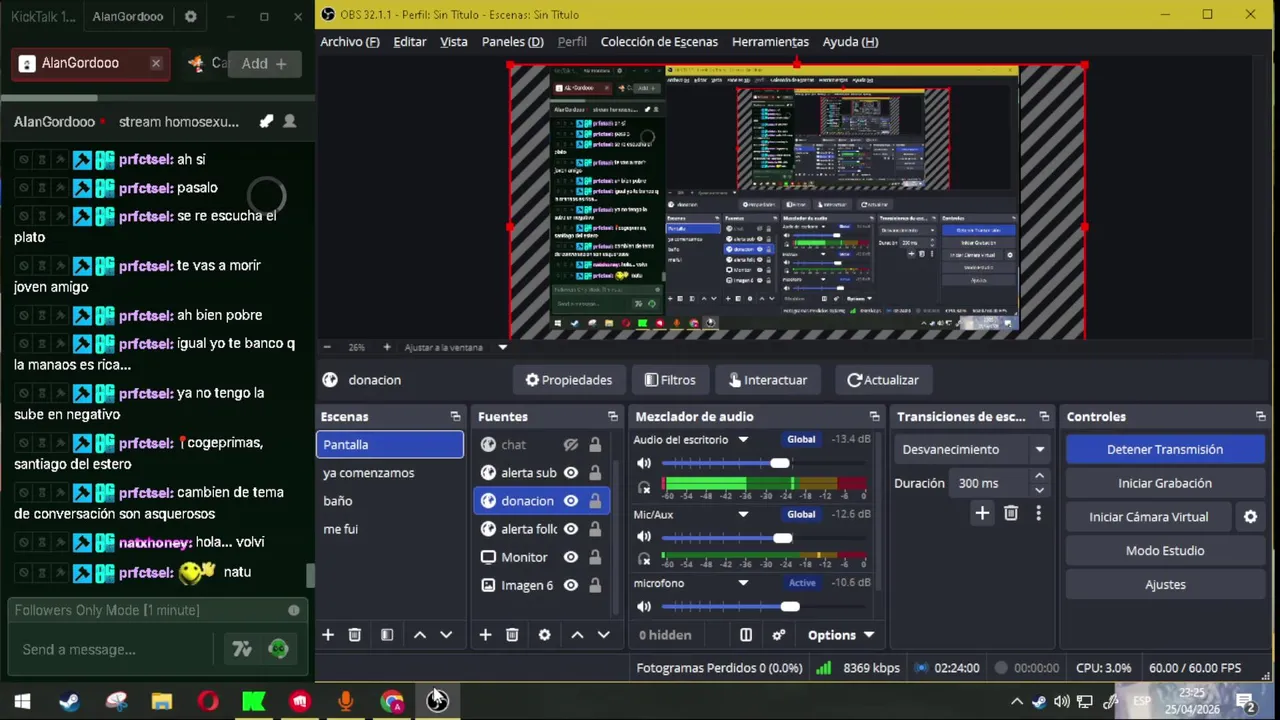The image size is (1280, 720).
Task: Open the Paneles menu
Action: tap(513, 42)
